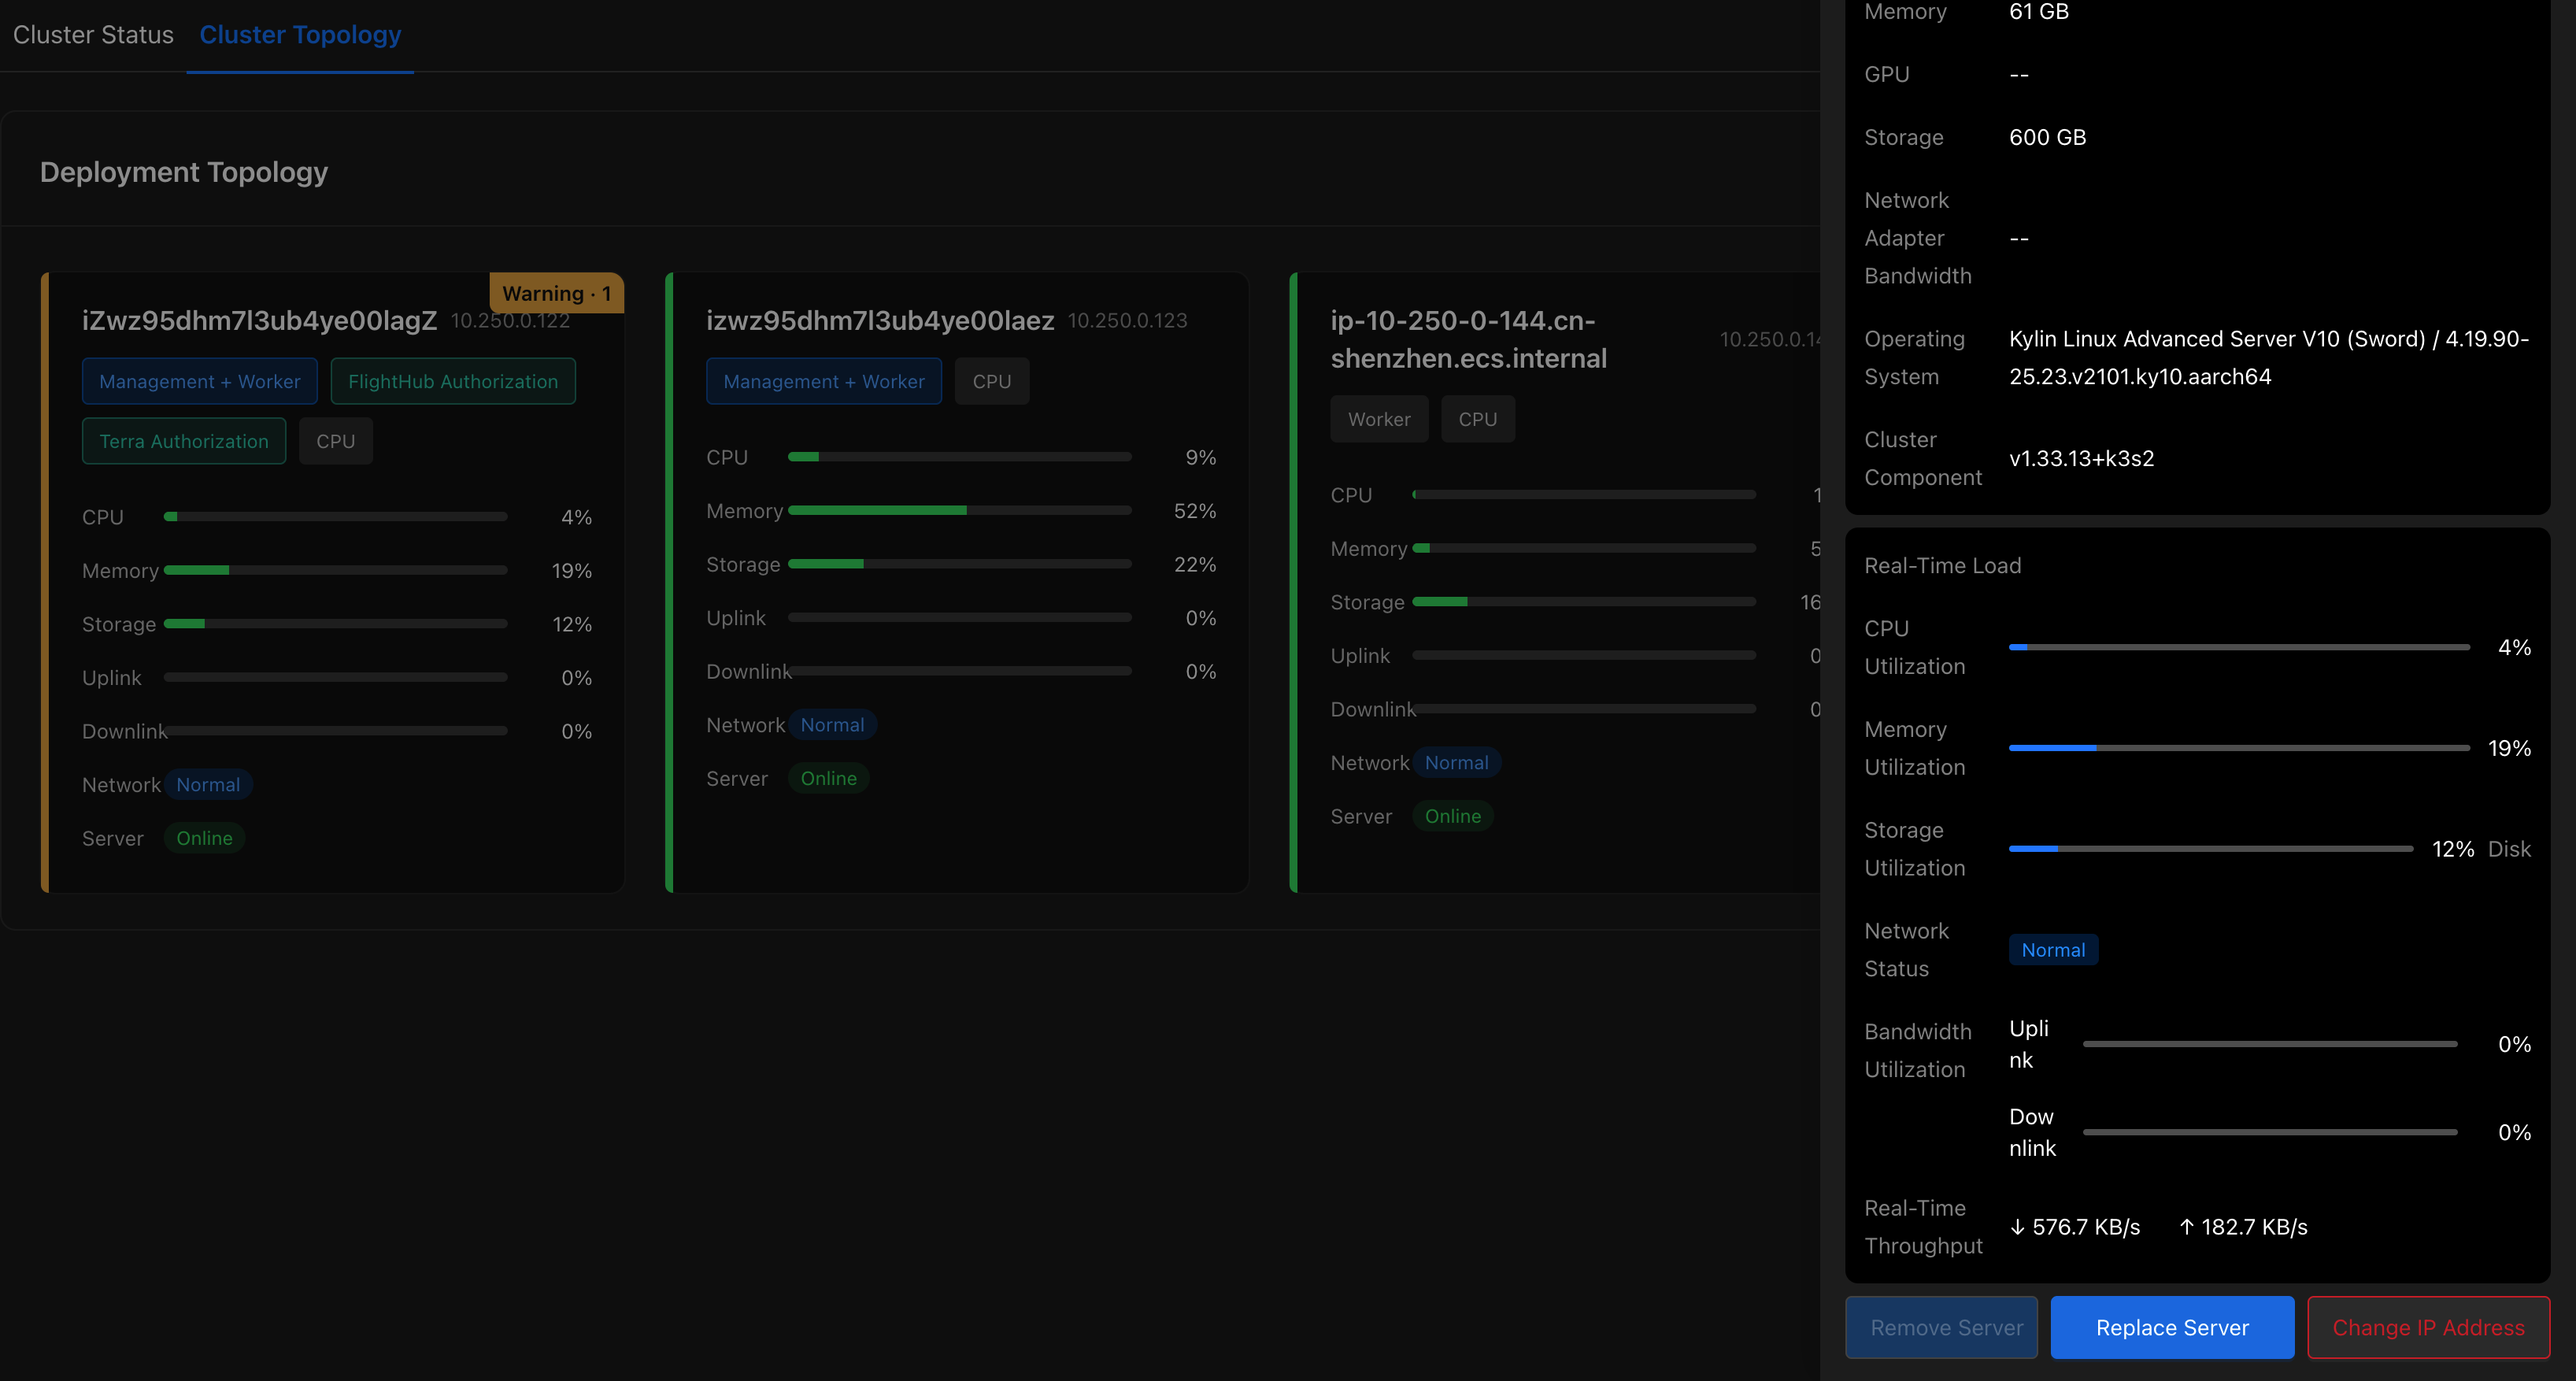This screenshot has width=2576, height=1381.
Task: Click the upload throughput 182.7 KB/s
Action: click(x=2243, y=1227)
